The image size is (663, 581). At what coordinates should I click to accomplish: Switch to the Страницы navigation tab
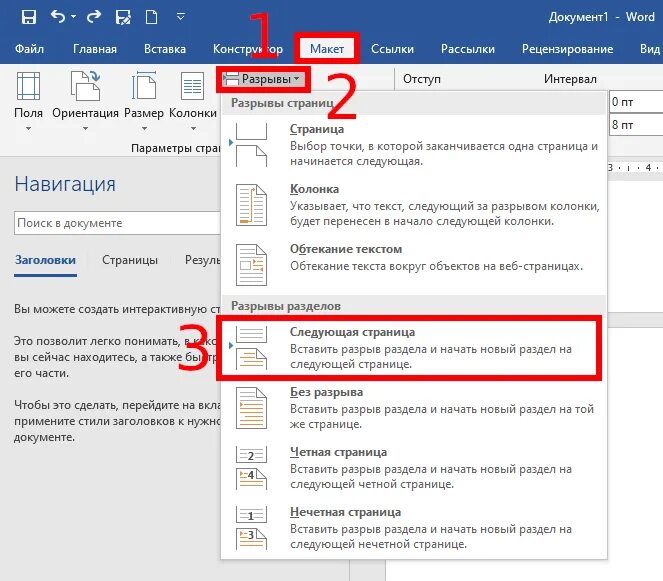click(130, 260)
